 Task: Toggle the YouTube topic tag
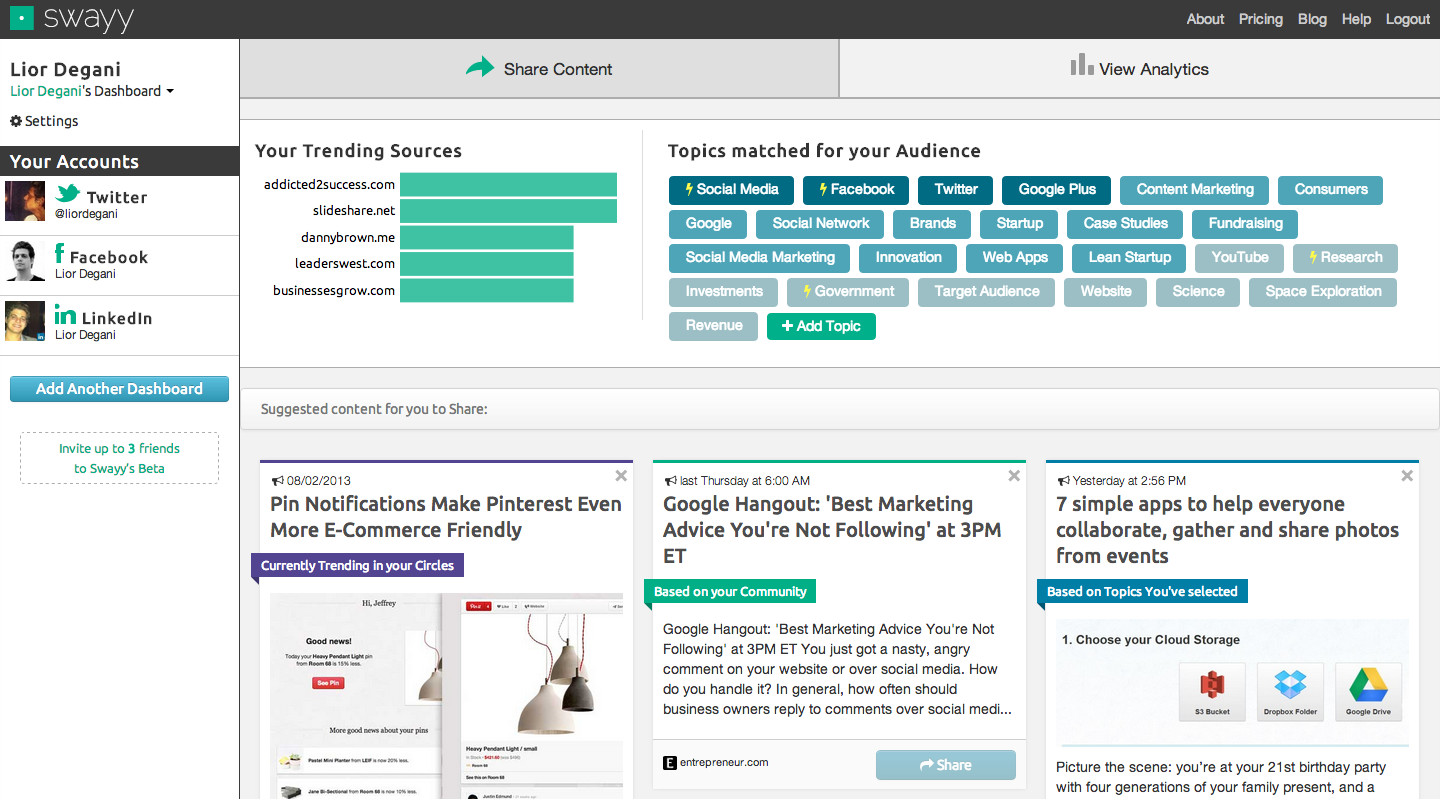pos(1239,258)
